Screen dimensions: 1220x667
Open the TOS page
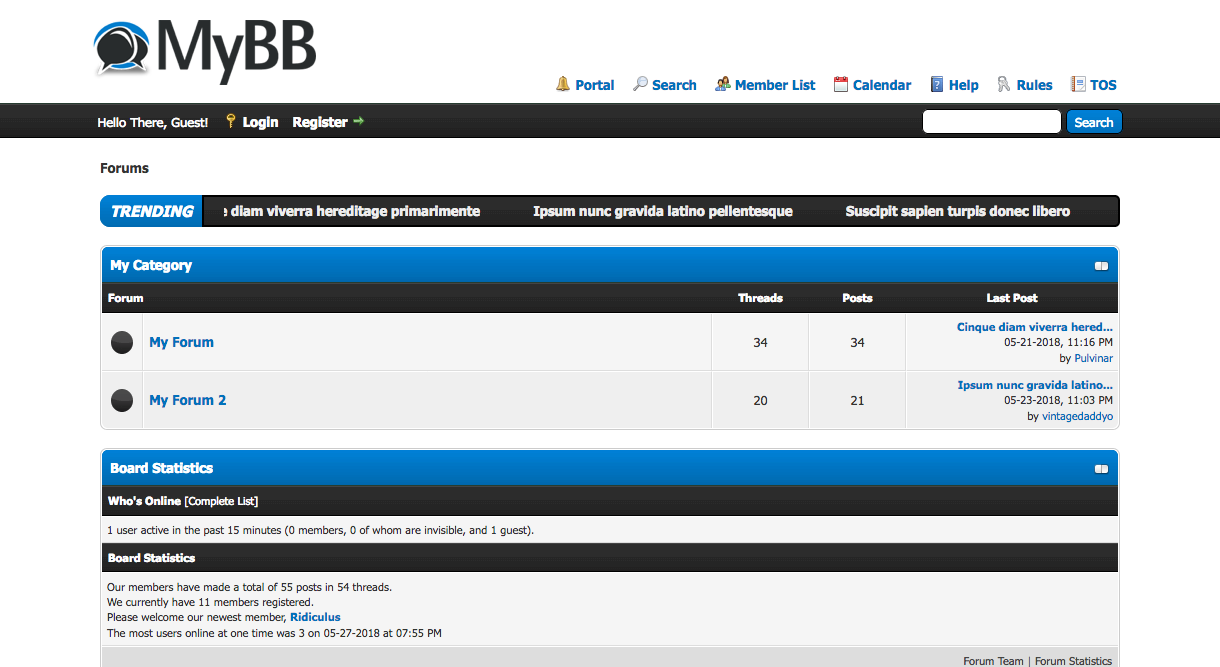(1103, 85)
